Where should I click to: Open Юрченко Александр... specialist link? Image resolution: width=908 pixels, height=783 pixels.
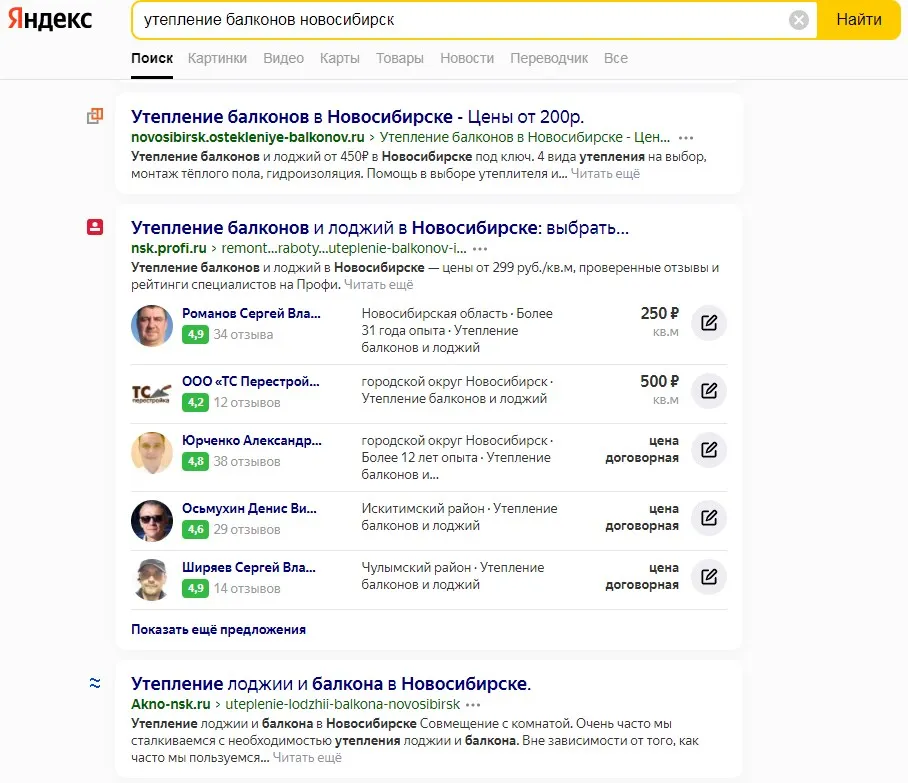[252, 441]
